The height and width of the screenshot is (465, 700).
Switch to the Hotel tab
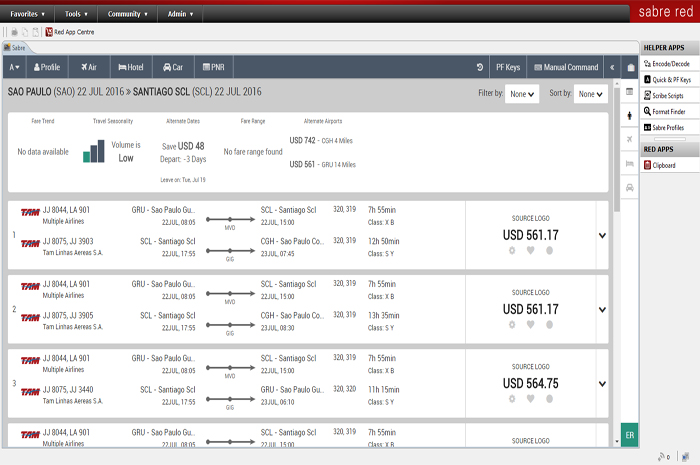[x=131, y=67]
